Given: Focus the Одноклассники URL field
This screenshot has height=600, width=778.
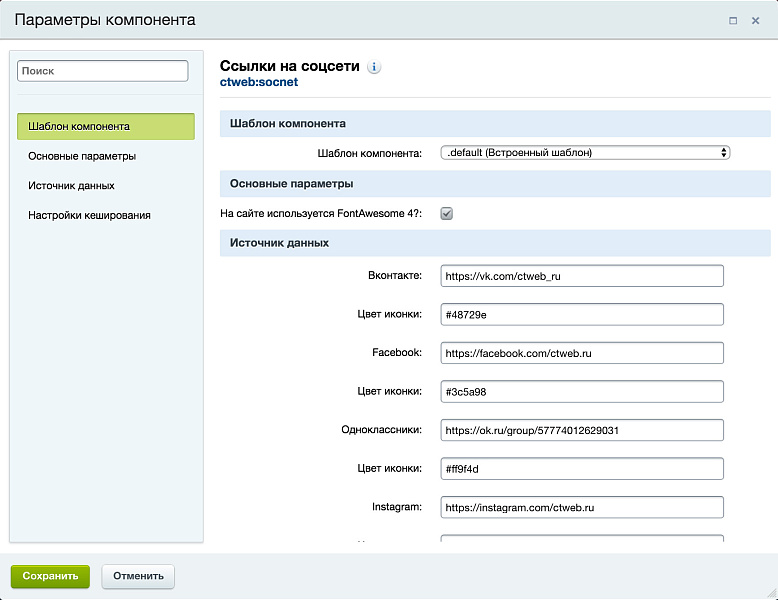Looking at the screenshot, I should pos(581,431).
